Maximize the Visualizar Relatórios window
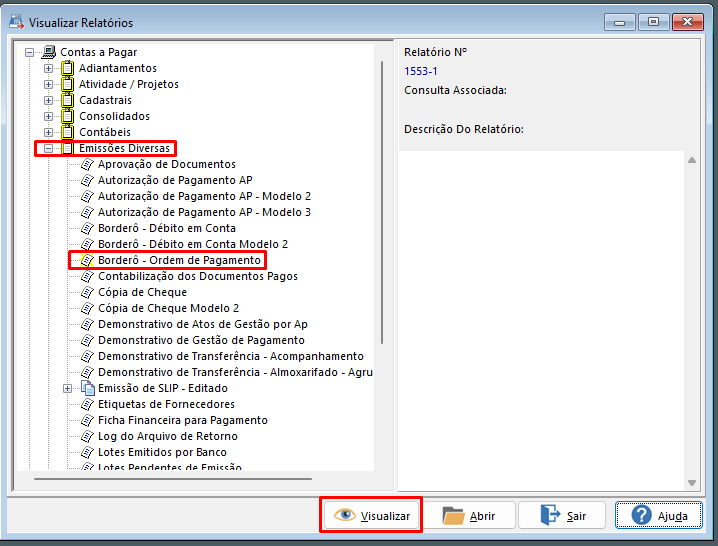Screen dimensions: 718x546 (653, 22)
